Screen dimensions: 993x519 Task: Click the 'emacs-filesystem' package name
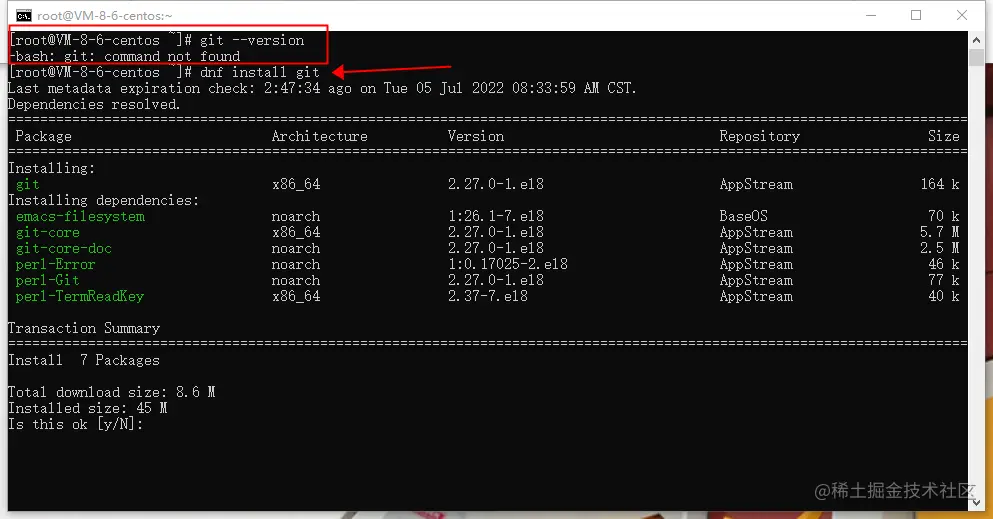click(x=80, y=216)
